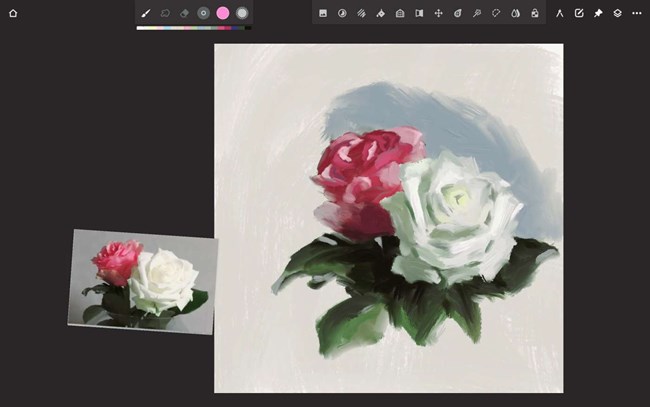Open the brush size settings circle
Image resolution: width=650 pixels, height=407 pixels.
tap(203, 13)
